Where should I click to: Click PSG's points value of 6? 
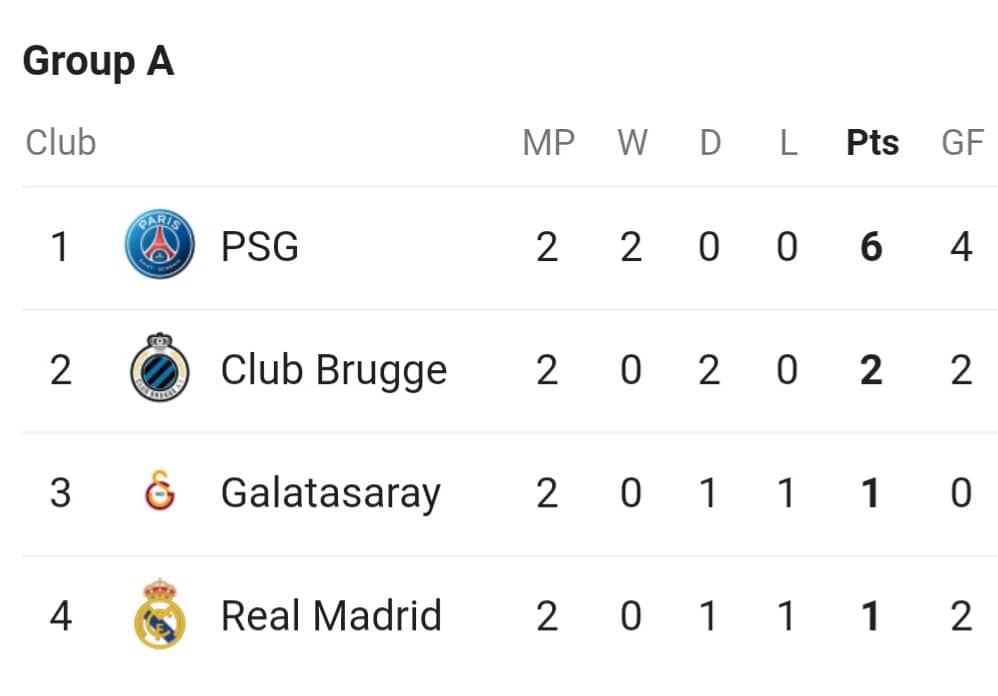[871, 247]
